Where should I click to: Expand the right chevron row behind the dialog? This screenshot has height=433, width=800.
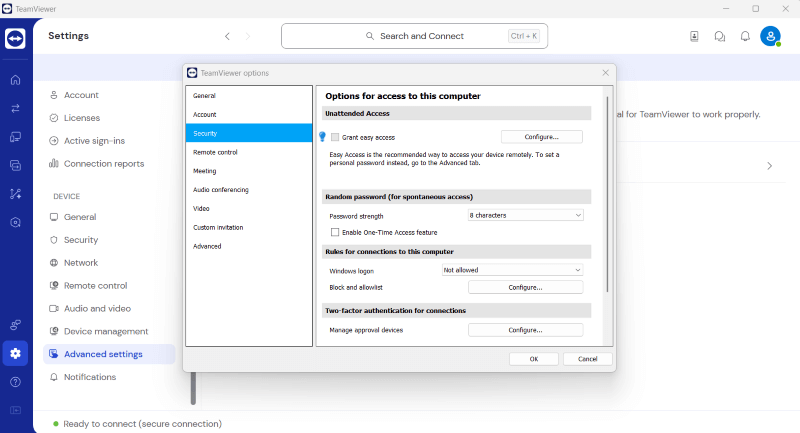pos(769,166)
